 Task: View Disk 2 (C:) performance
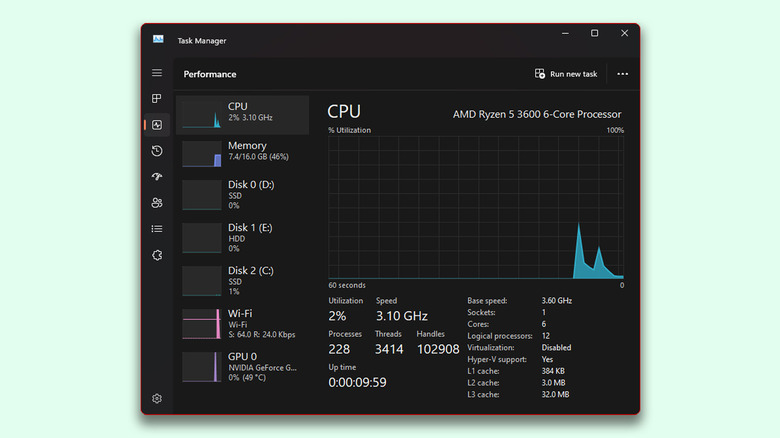[241, 280]
